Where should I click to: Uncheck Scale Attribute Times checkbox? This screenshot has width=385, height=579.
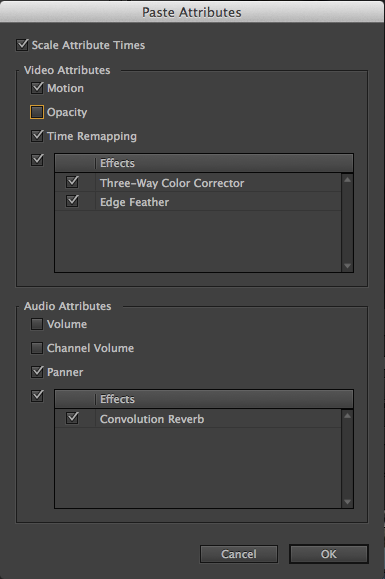tap(22, 45)
